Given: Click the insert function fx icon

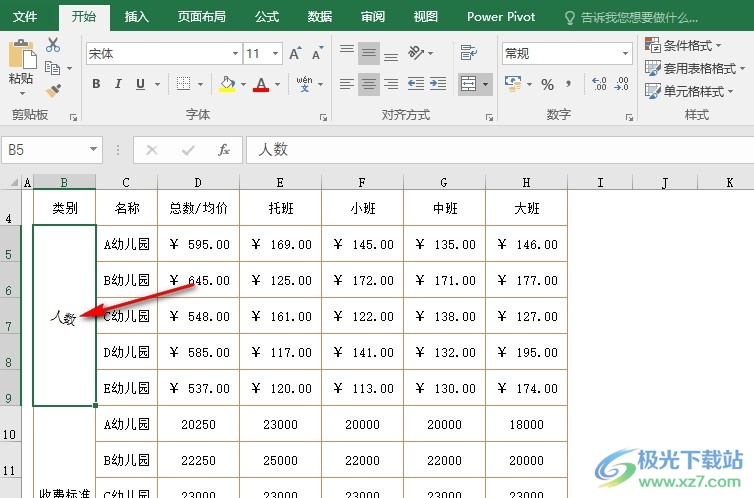Looking at the screenshot, I should coord(224,150).
